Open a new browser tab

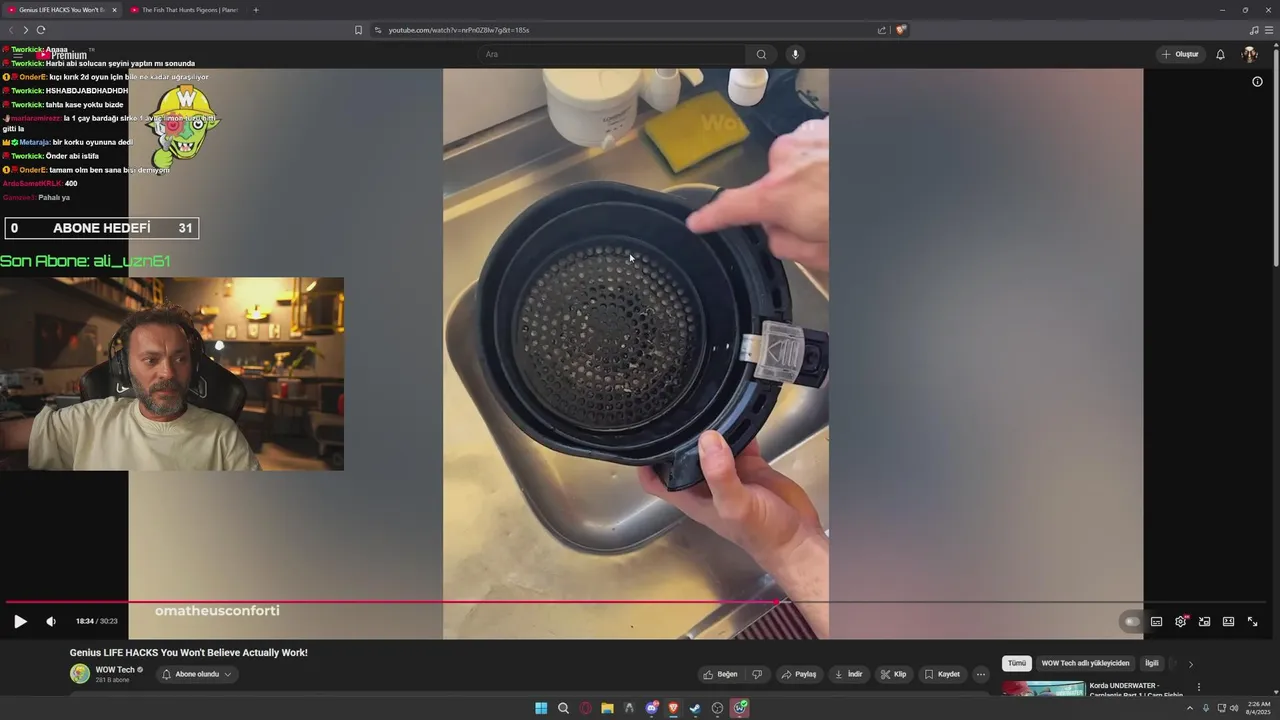click(256, 10)
